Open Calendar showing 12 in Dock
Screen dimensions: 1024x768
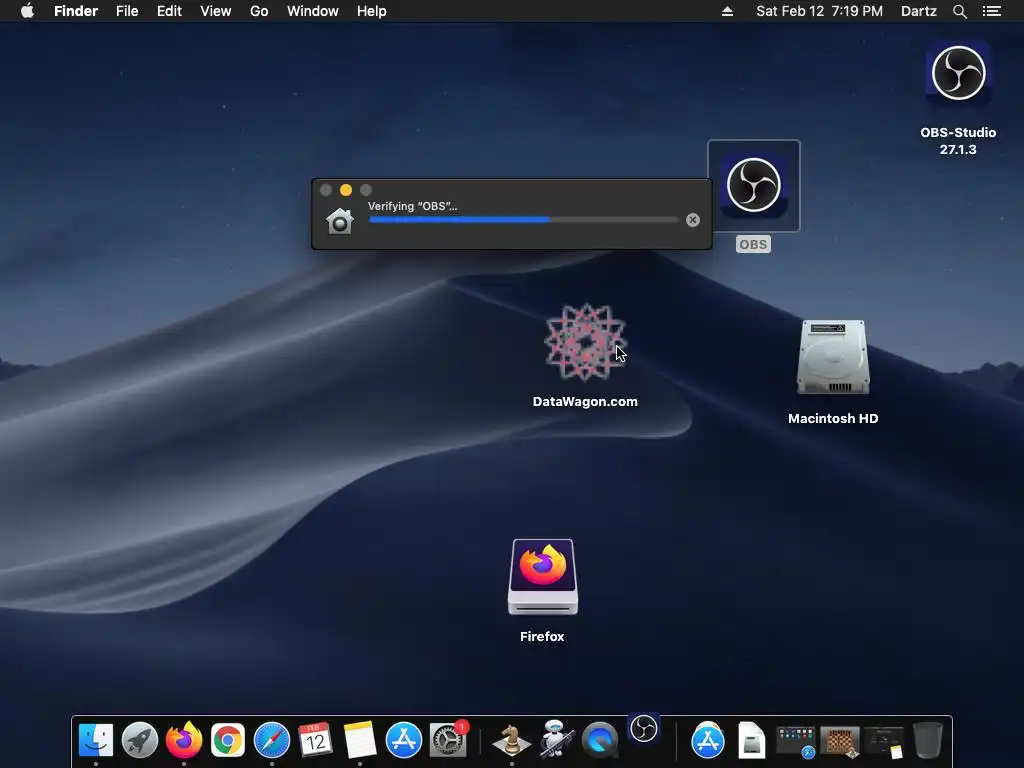315,741
